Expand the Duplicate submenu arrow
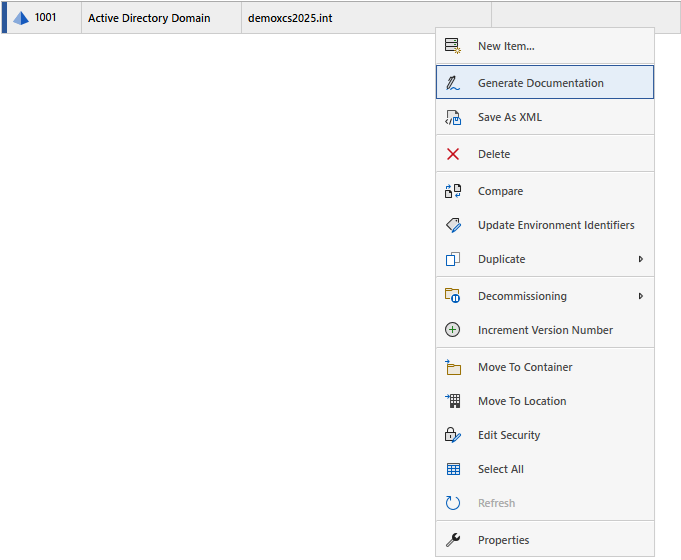The height and width of the screenshot is (560, 681). pyautogui.click(x=640, y=259)
